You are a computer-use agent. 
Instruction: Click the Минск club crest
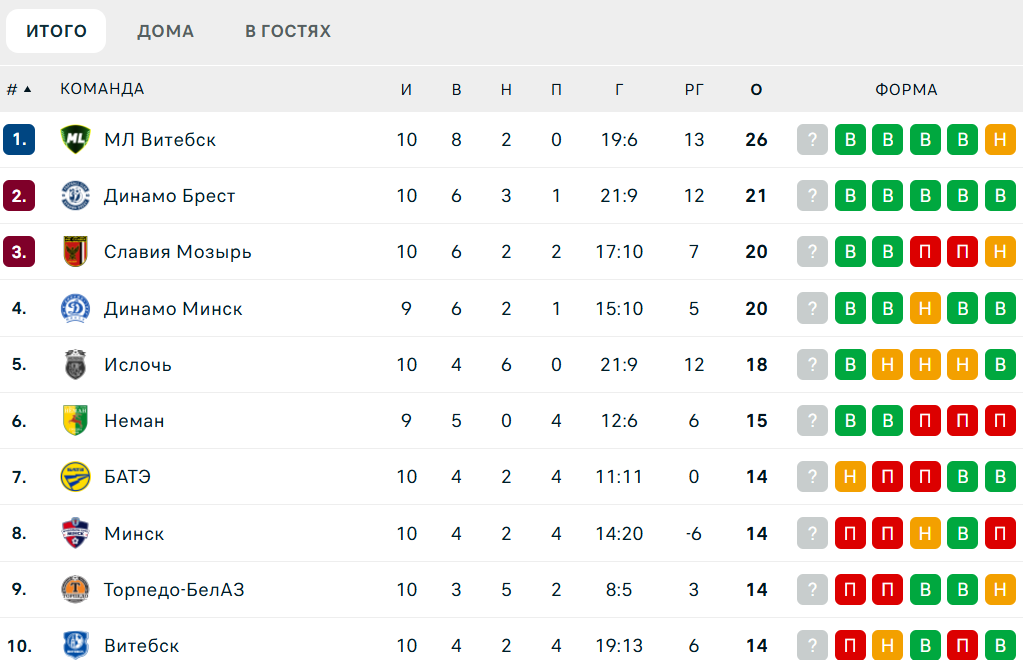[75, 534]
